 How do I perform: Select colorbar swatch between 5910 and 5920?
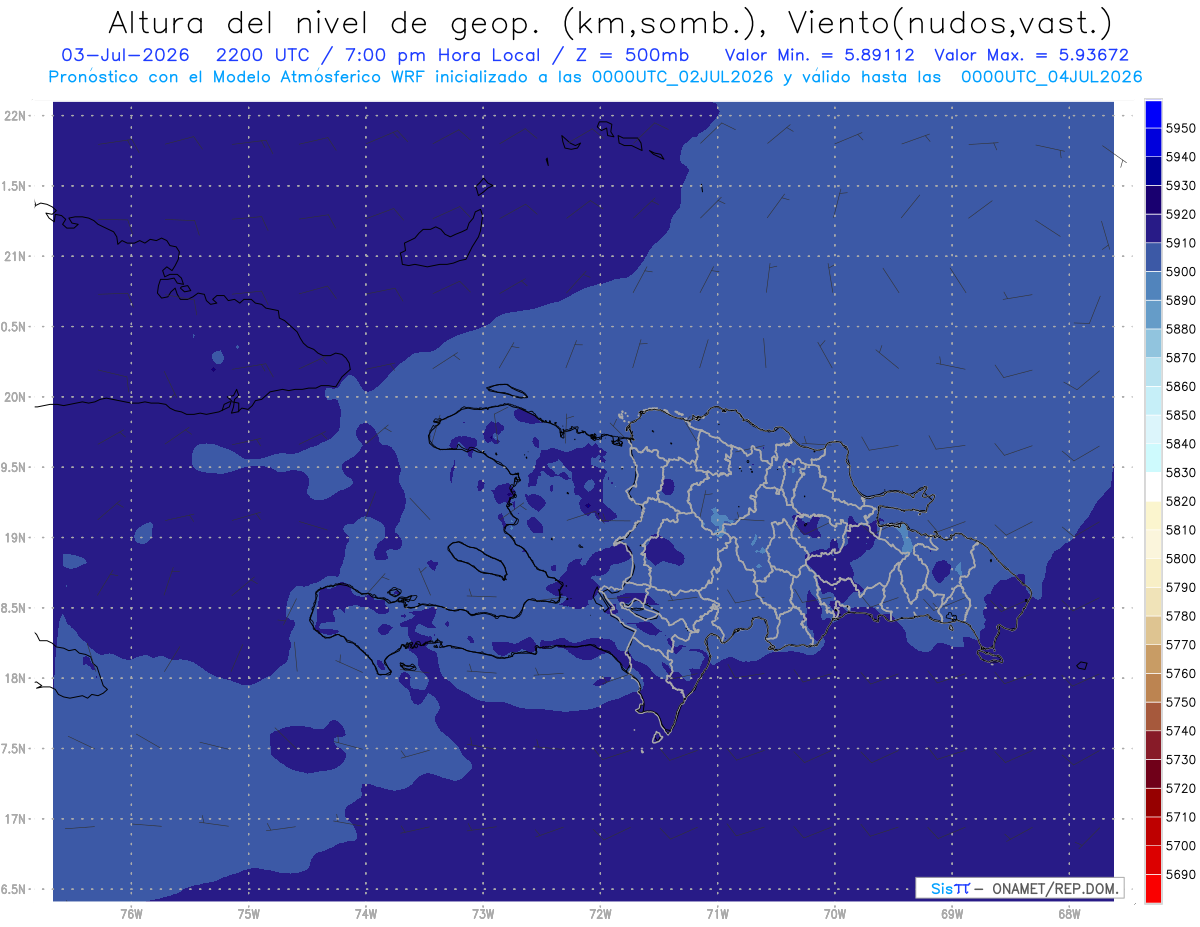(1153, 229)
